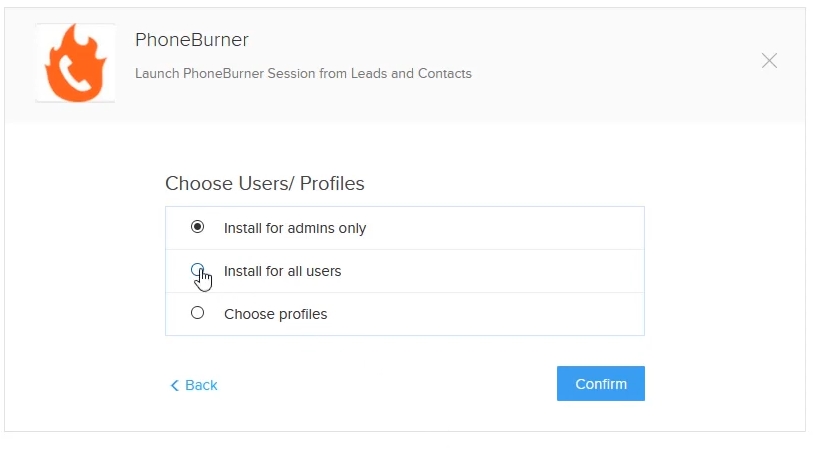Image resolution: width=827 pixels, height=464 pixels.
Task: Click the PhoneBurner flame logo
Action: [75, 63]
